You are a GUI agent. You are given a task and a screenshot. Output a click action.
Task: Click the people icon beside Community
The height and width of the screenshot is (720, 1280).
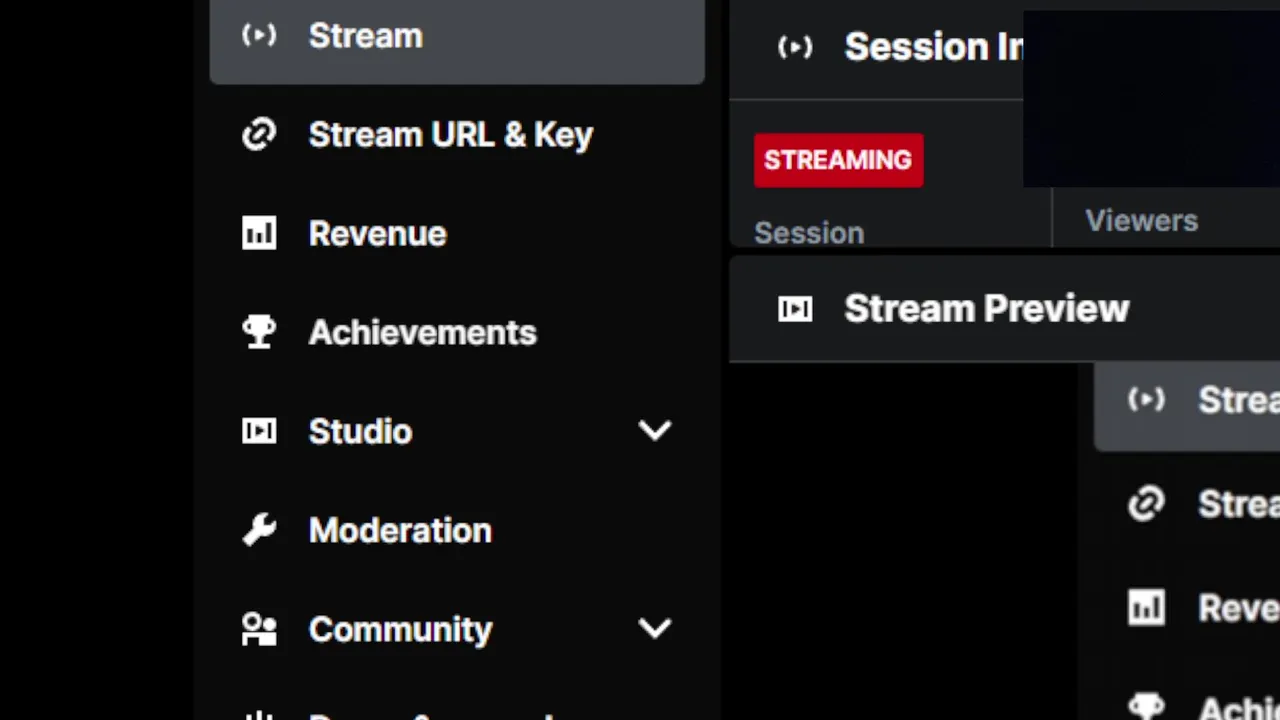[x=259, y=629]
